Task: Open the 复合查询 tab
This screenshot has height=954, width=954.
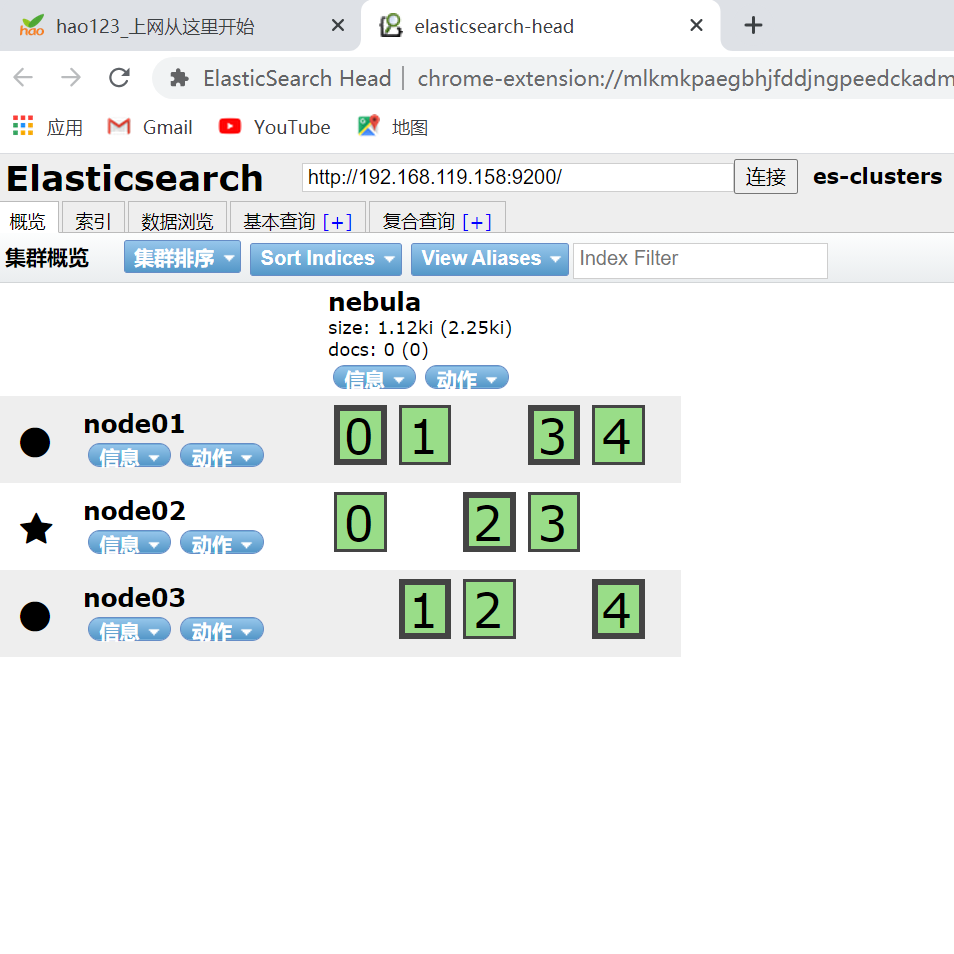Action: (419, 221)
